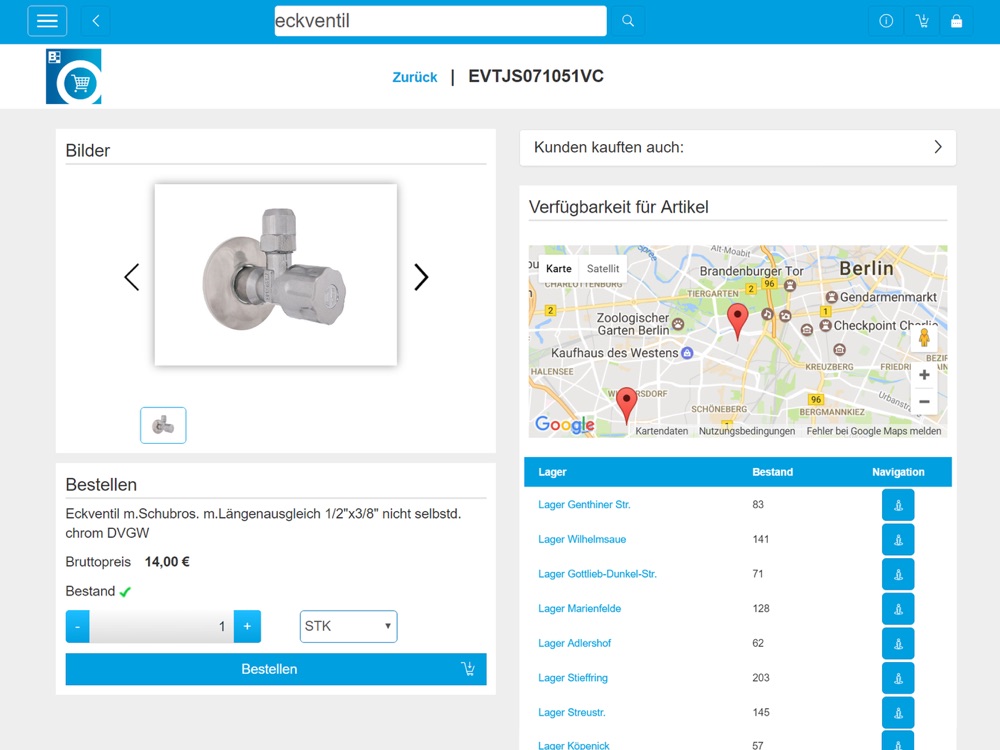This screenshot has height=750, width=1000.
Task: Increase quantity with plus button
Action: coord(247,626)
